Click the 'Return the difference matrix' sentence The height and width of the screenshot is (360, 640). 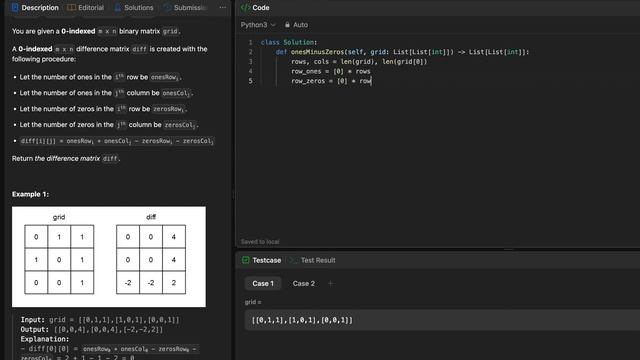(x=66, y=158)
